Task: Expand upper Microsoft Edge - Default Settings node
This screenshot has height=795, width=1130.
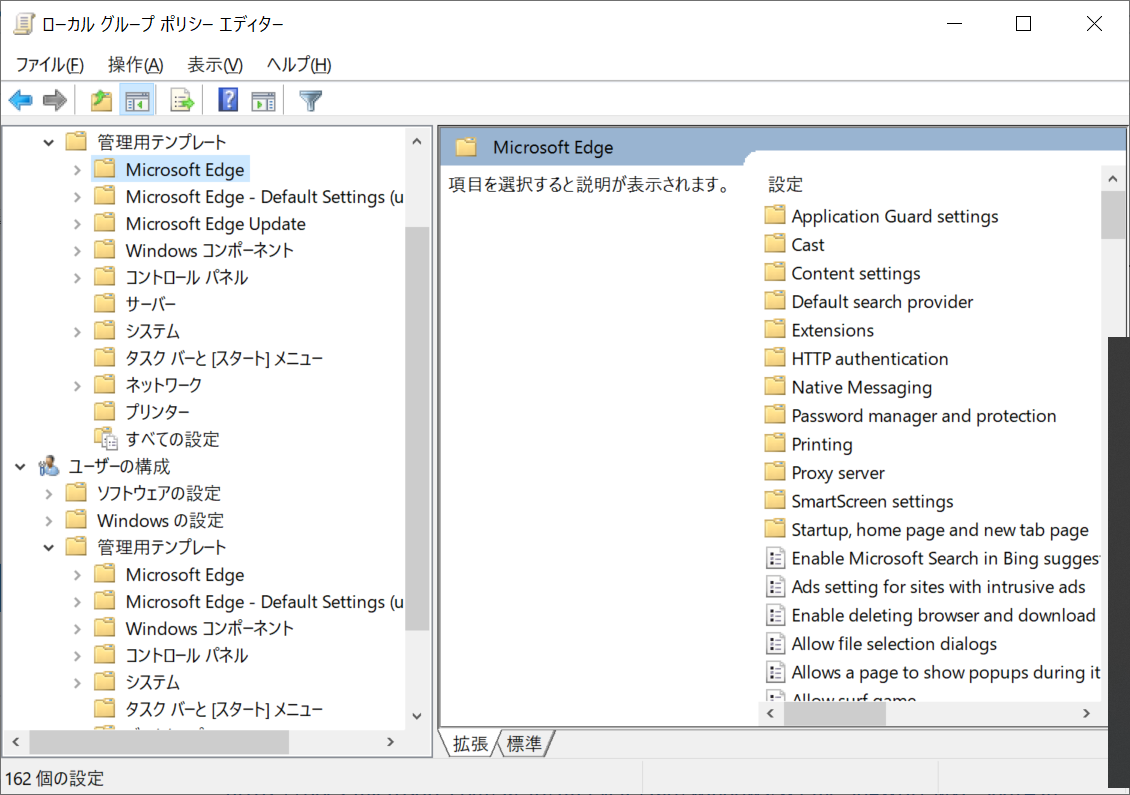Action: (77, 197)
